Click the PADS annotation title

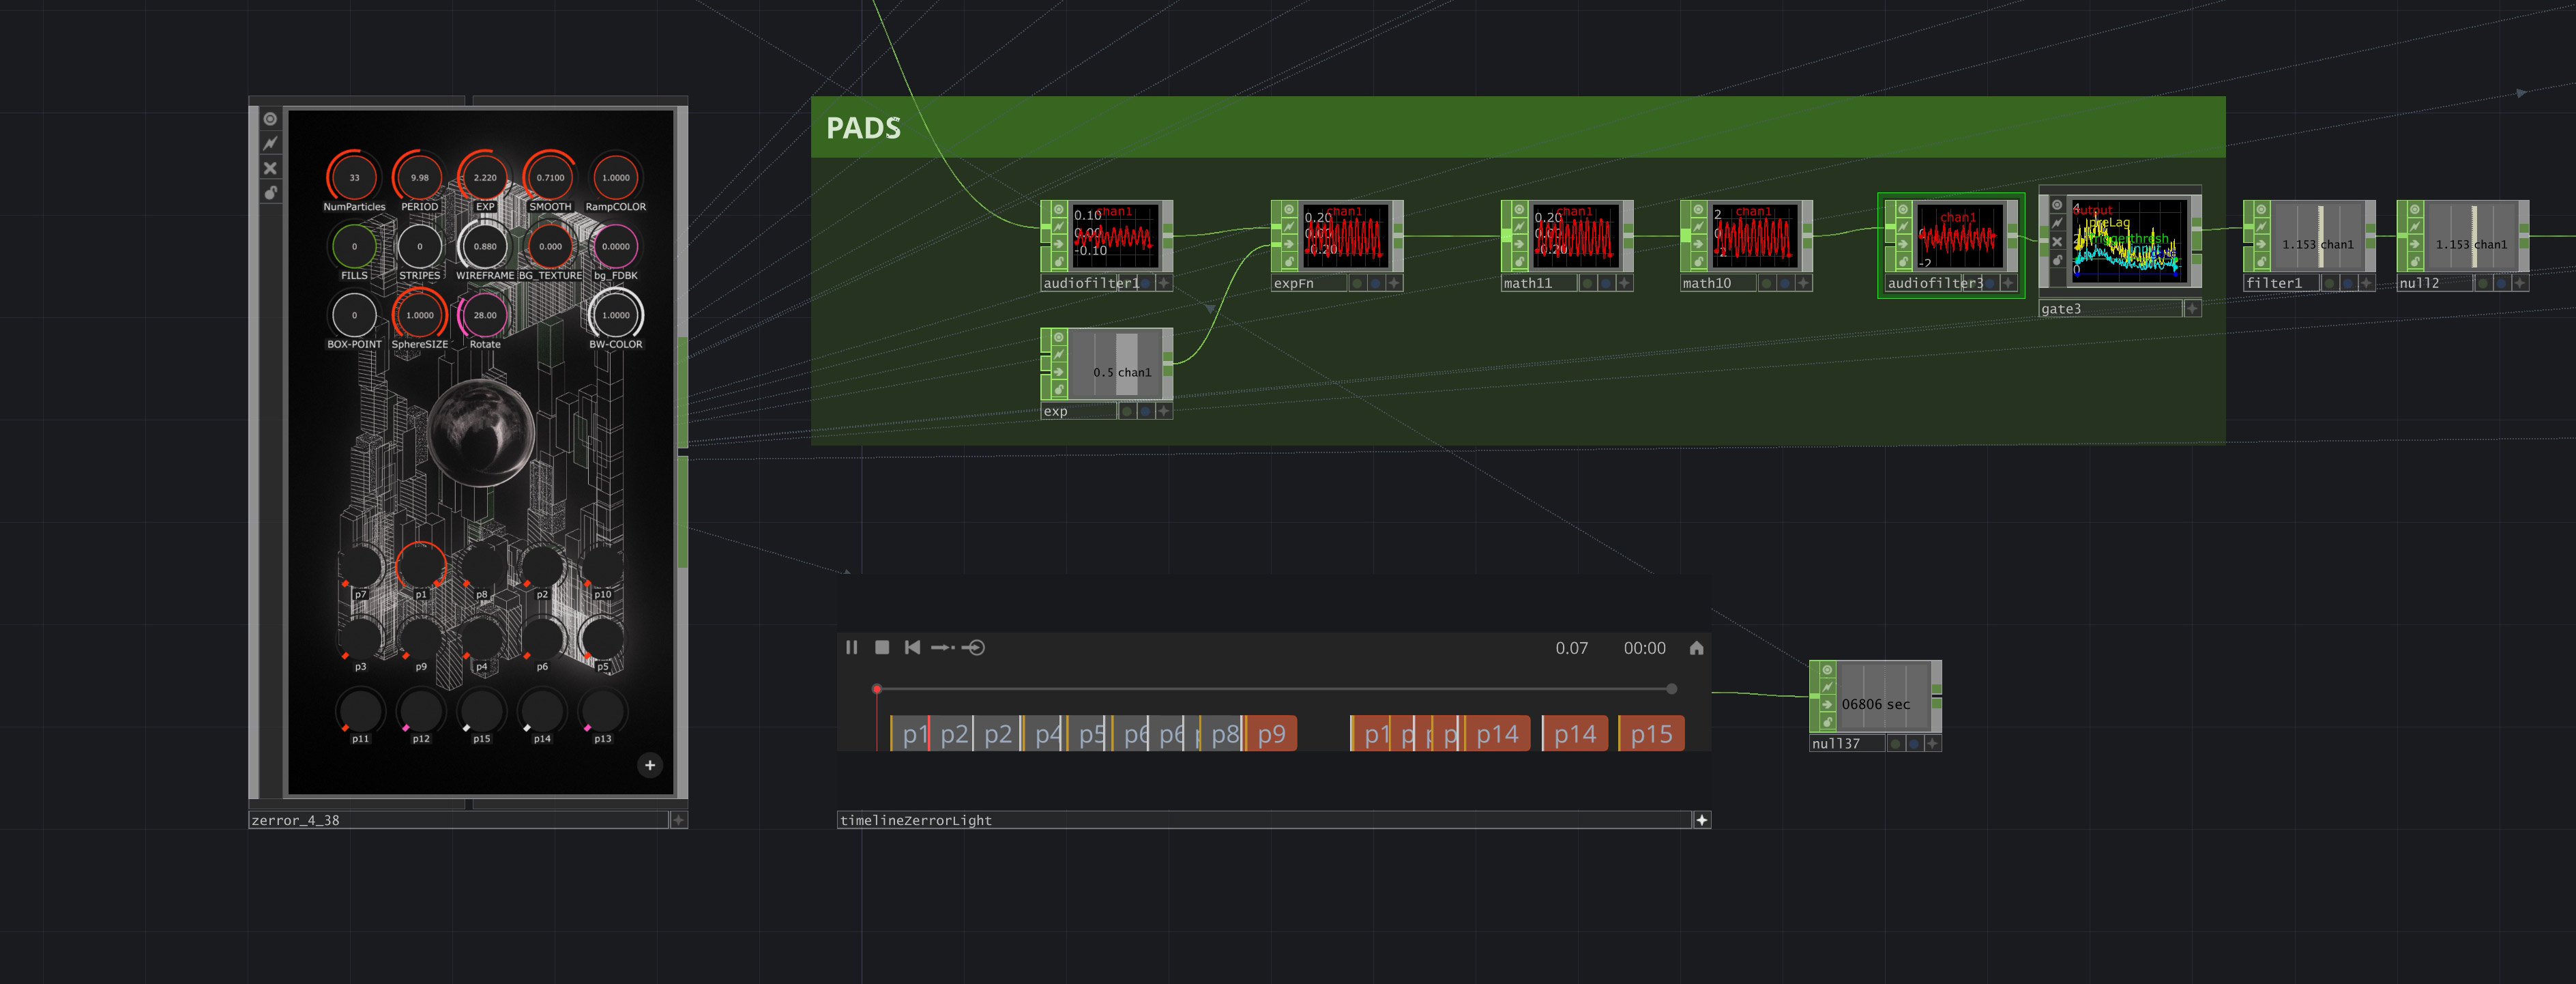tap(863, 128)
